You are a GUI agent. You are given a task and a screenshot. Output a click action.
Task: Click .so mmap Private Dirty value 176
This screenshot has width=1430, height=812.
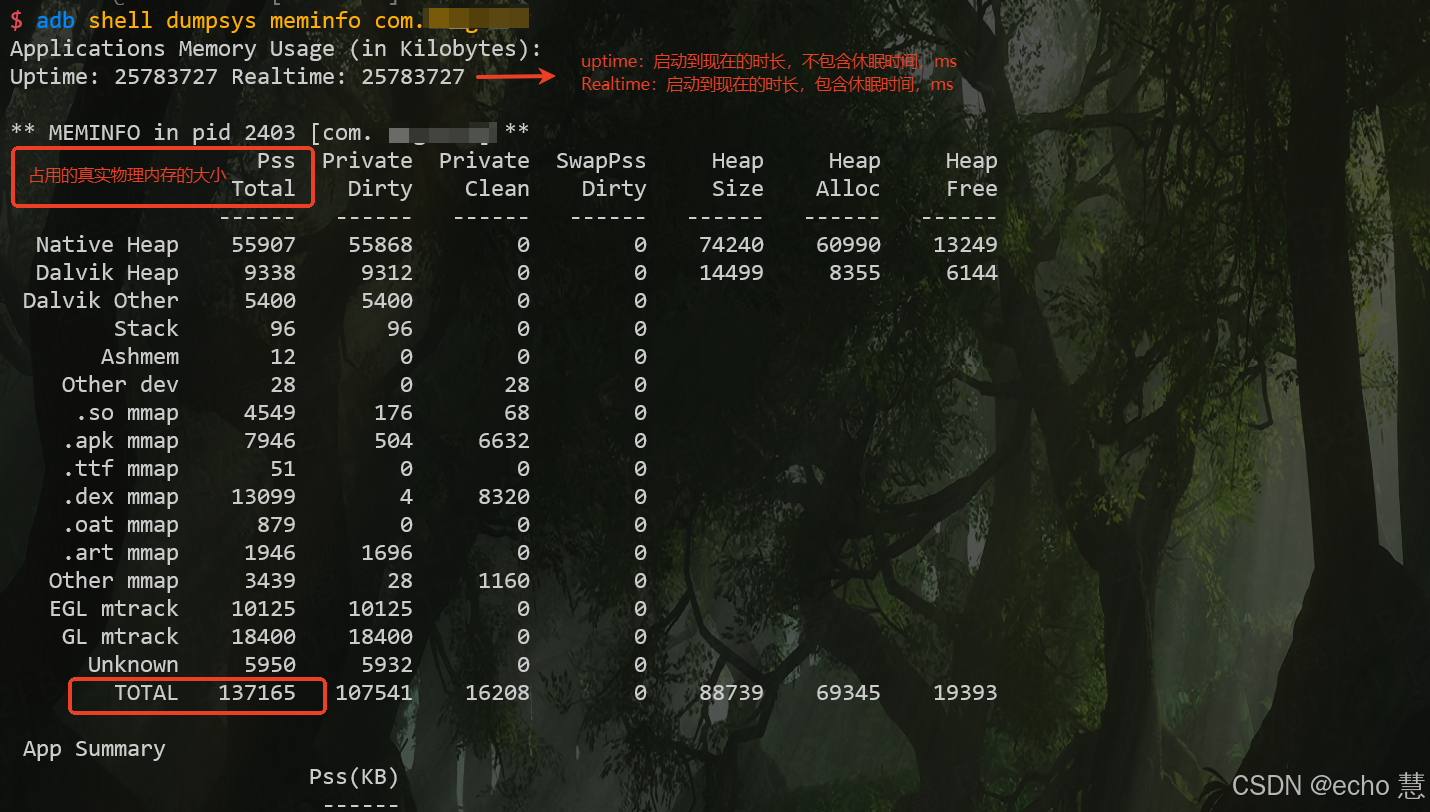(x=393, y=412)
